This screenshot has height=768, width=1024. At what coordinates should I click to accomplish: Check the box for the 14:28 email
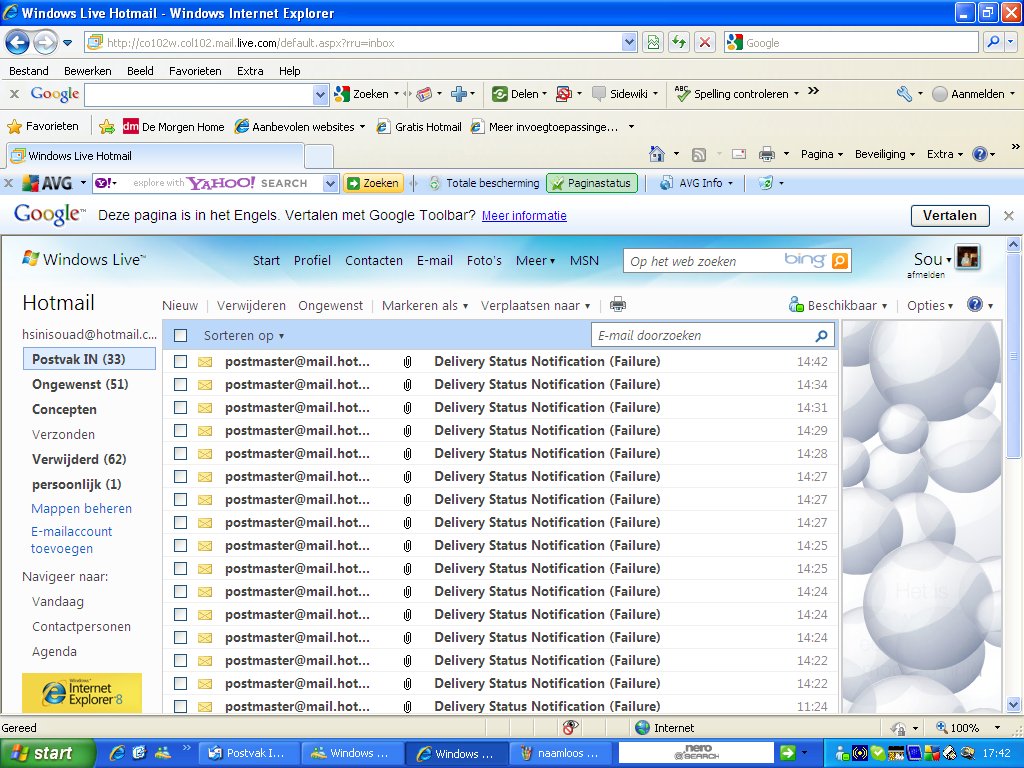coord(181,453)
